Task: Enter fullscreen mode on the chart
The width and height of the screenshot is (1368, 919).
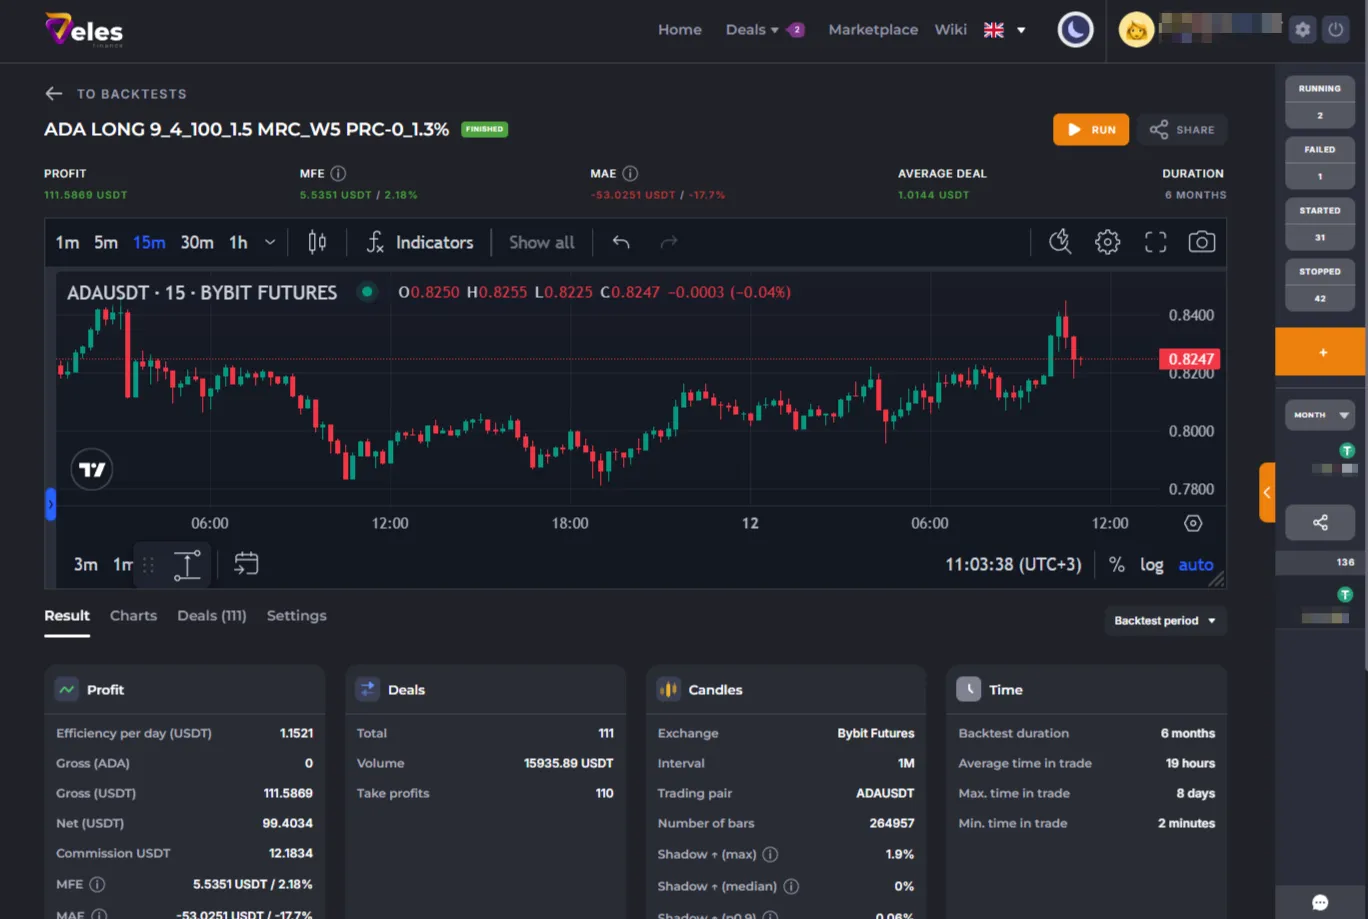Action: click(x=1155, y=241)
